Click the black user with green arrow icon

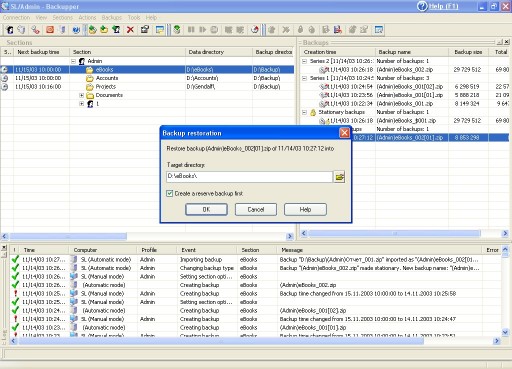116,30
